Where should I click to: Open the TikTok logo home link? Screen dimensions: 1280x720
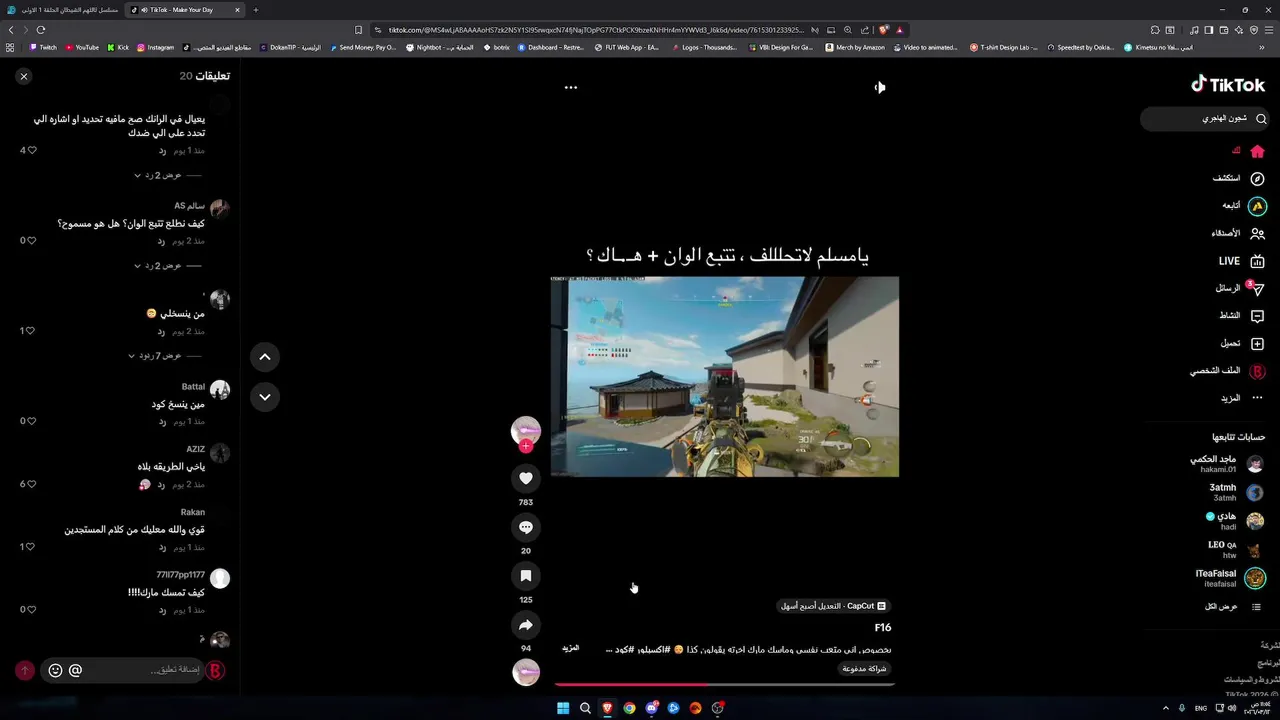click(1228, 84)
